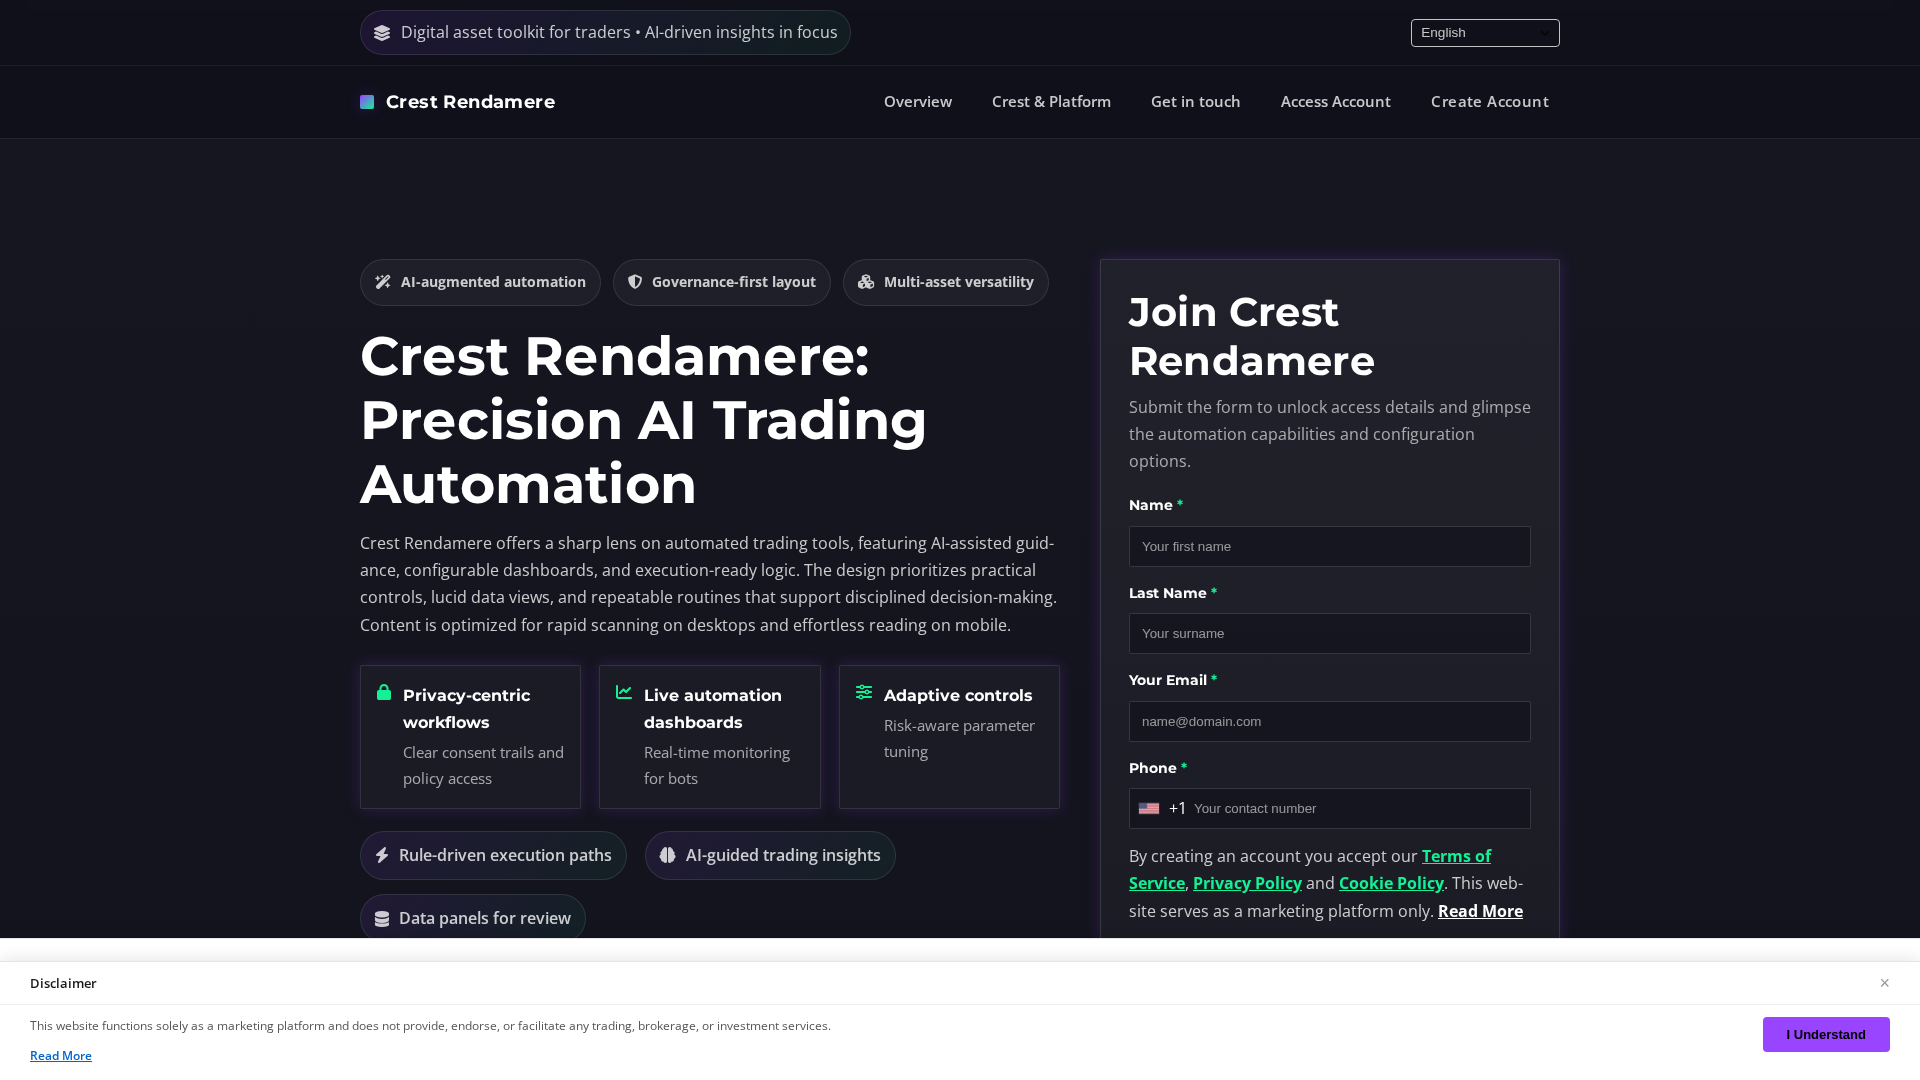Focus the Your surname field

tap(1329, 634)
